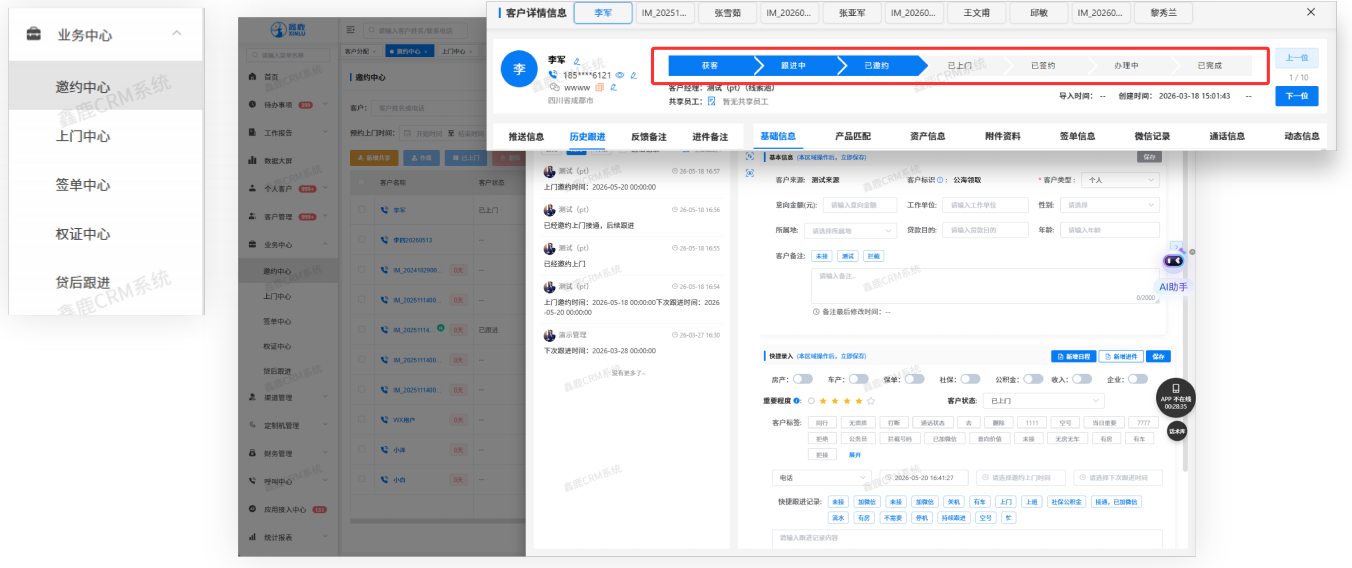Screen dimensions: 1352x568
Task: Toggle the 公积金 switch
Action: [x=1032, y=380]
